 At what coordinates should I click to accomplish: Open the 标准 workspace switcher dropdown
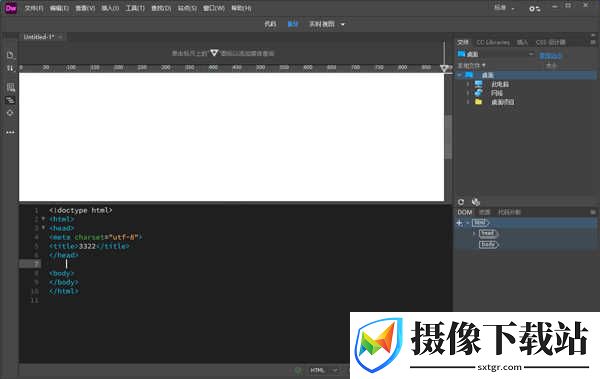point(504,8)
